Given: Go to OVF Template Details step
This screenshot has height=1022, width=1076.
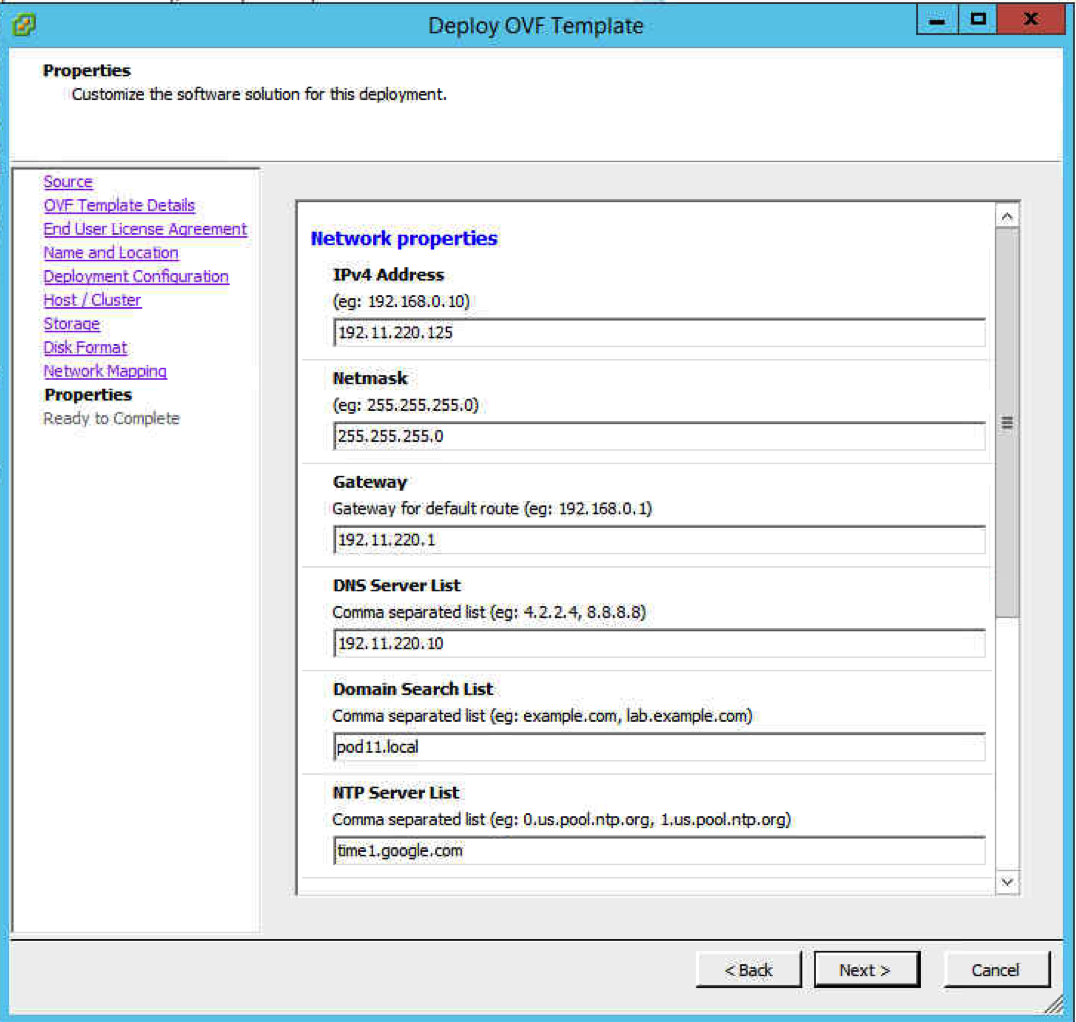Looking at the screenshot, I should pyautogui.click(x=119, y=205).
